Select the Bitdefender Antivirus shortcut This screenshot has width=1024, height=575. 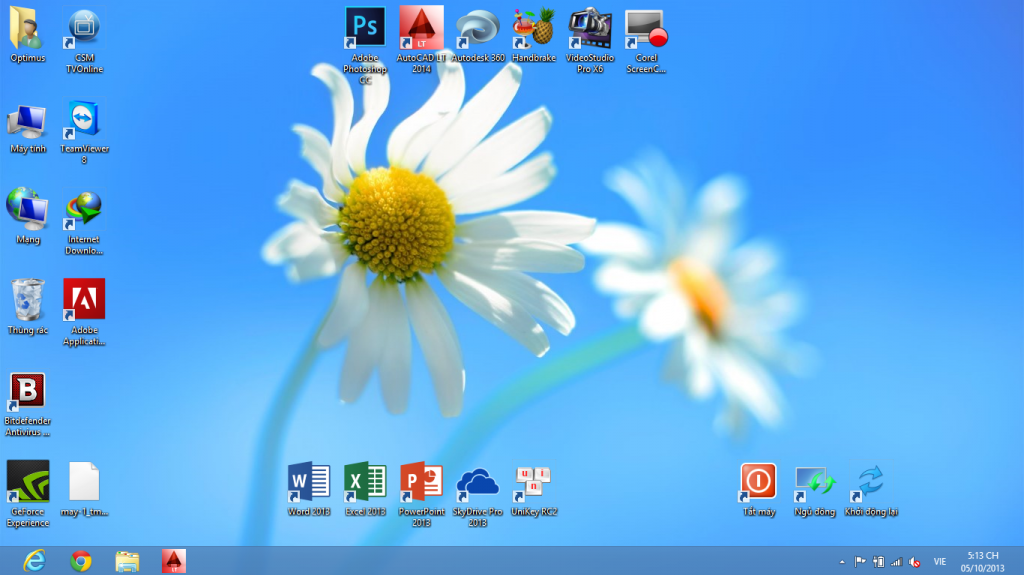[x=27, y=392]
